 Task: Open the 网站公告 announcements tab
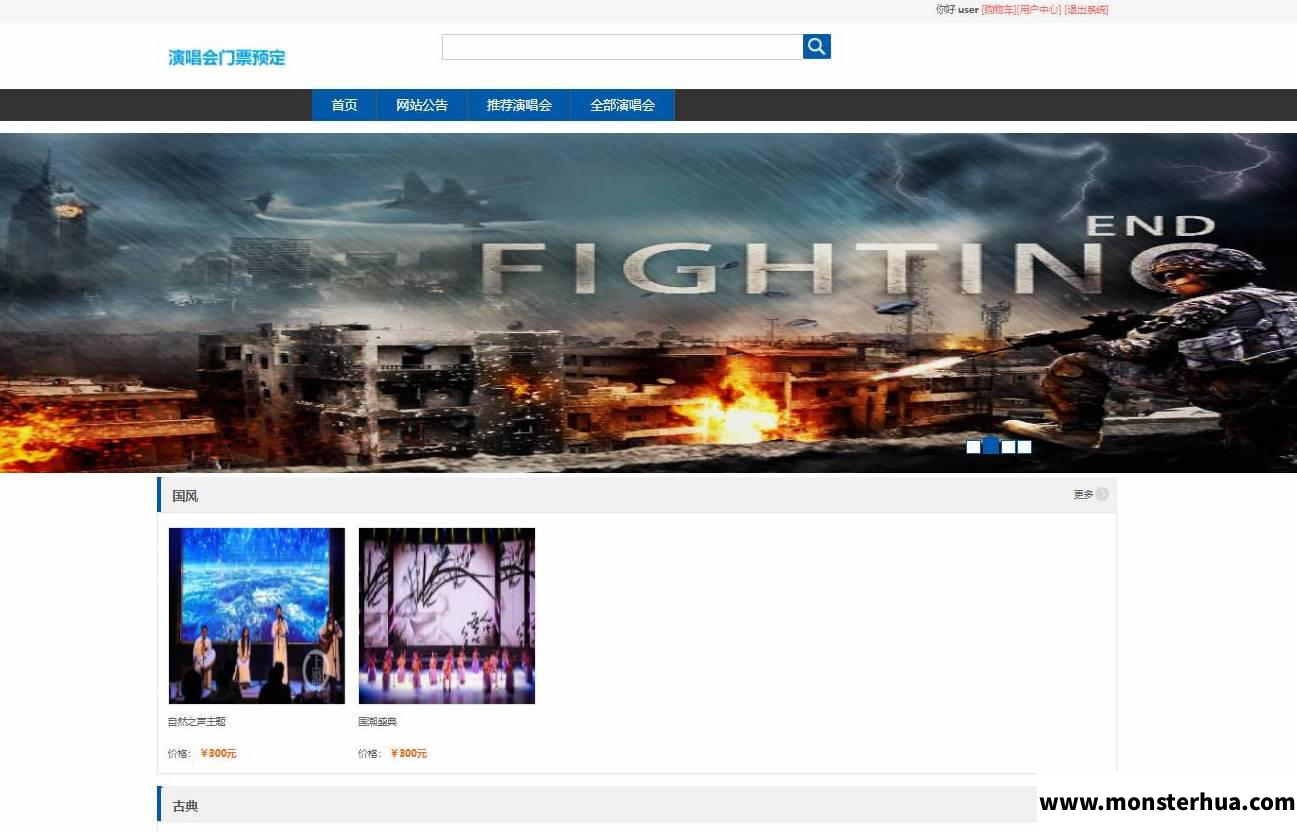click(x=422, y=105)
